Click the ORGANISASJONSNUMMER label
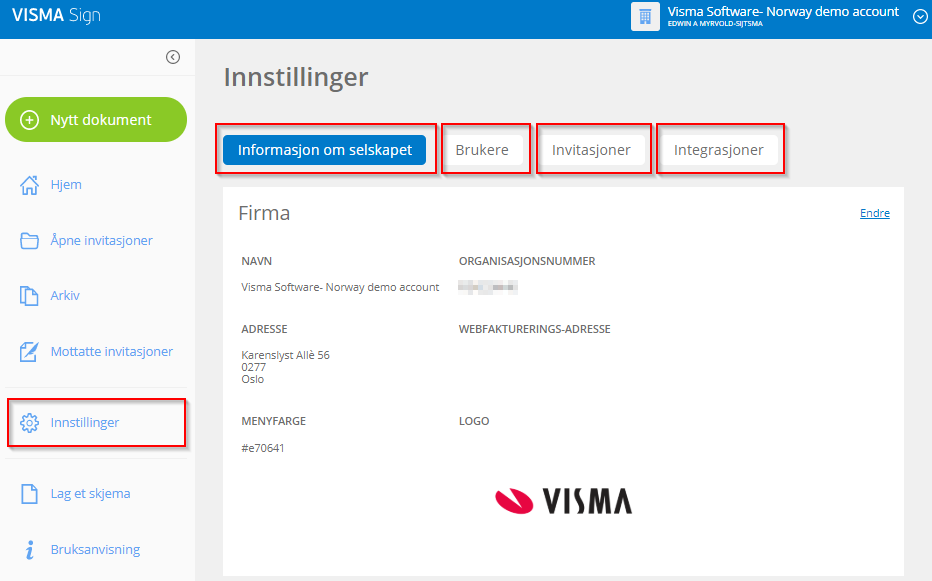 pos(527,261)
